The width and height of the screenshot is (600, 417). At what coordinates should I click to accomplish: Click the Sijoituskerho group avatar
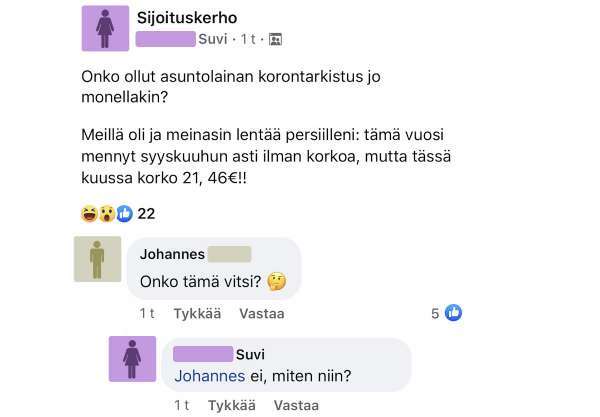105,27
